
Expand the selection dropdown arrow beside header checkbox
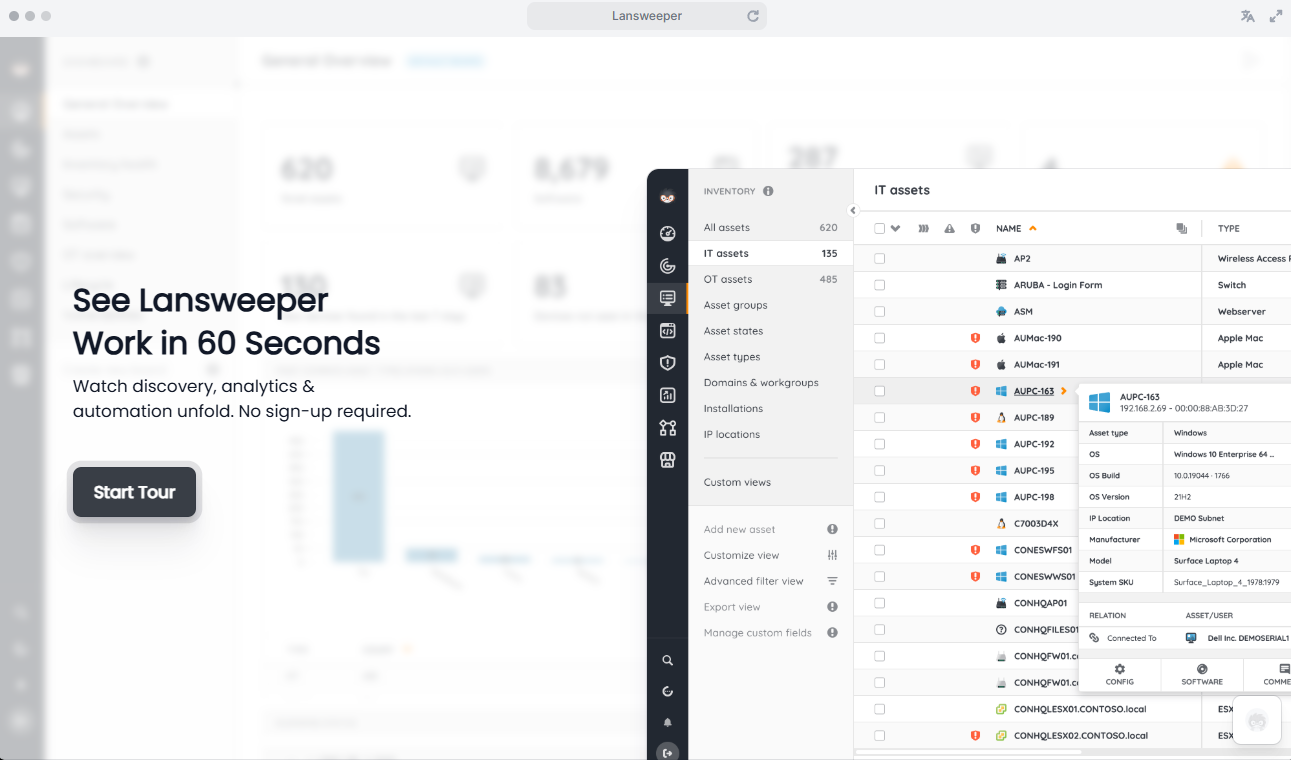(896, 228)
